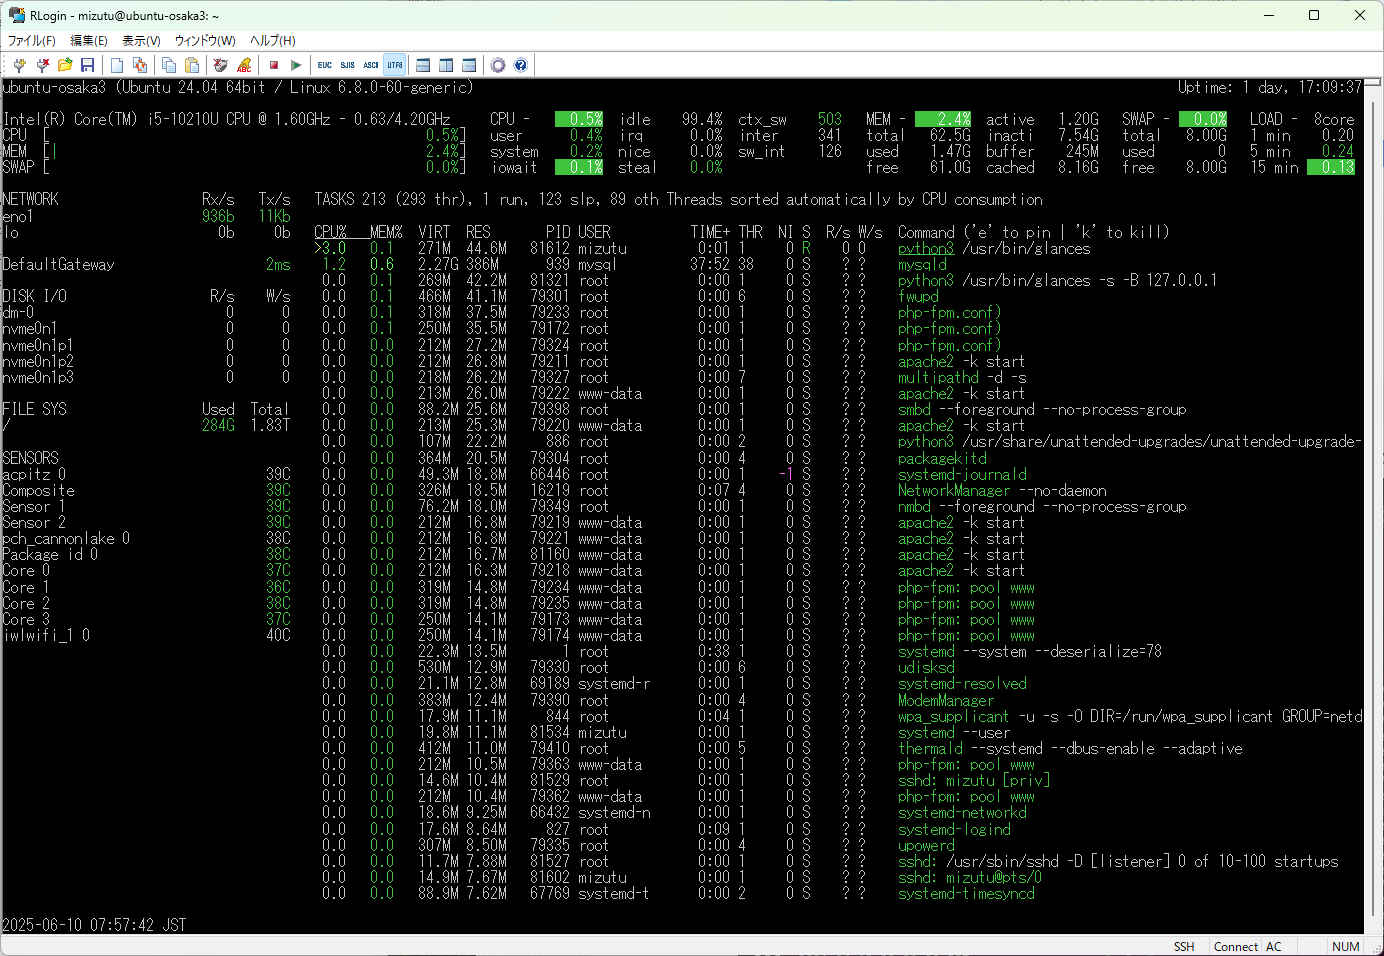
Task: Click the MEM% column header
Action: pos(386,232)
